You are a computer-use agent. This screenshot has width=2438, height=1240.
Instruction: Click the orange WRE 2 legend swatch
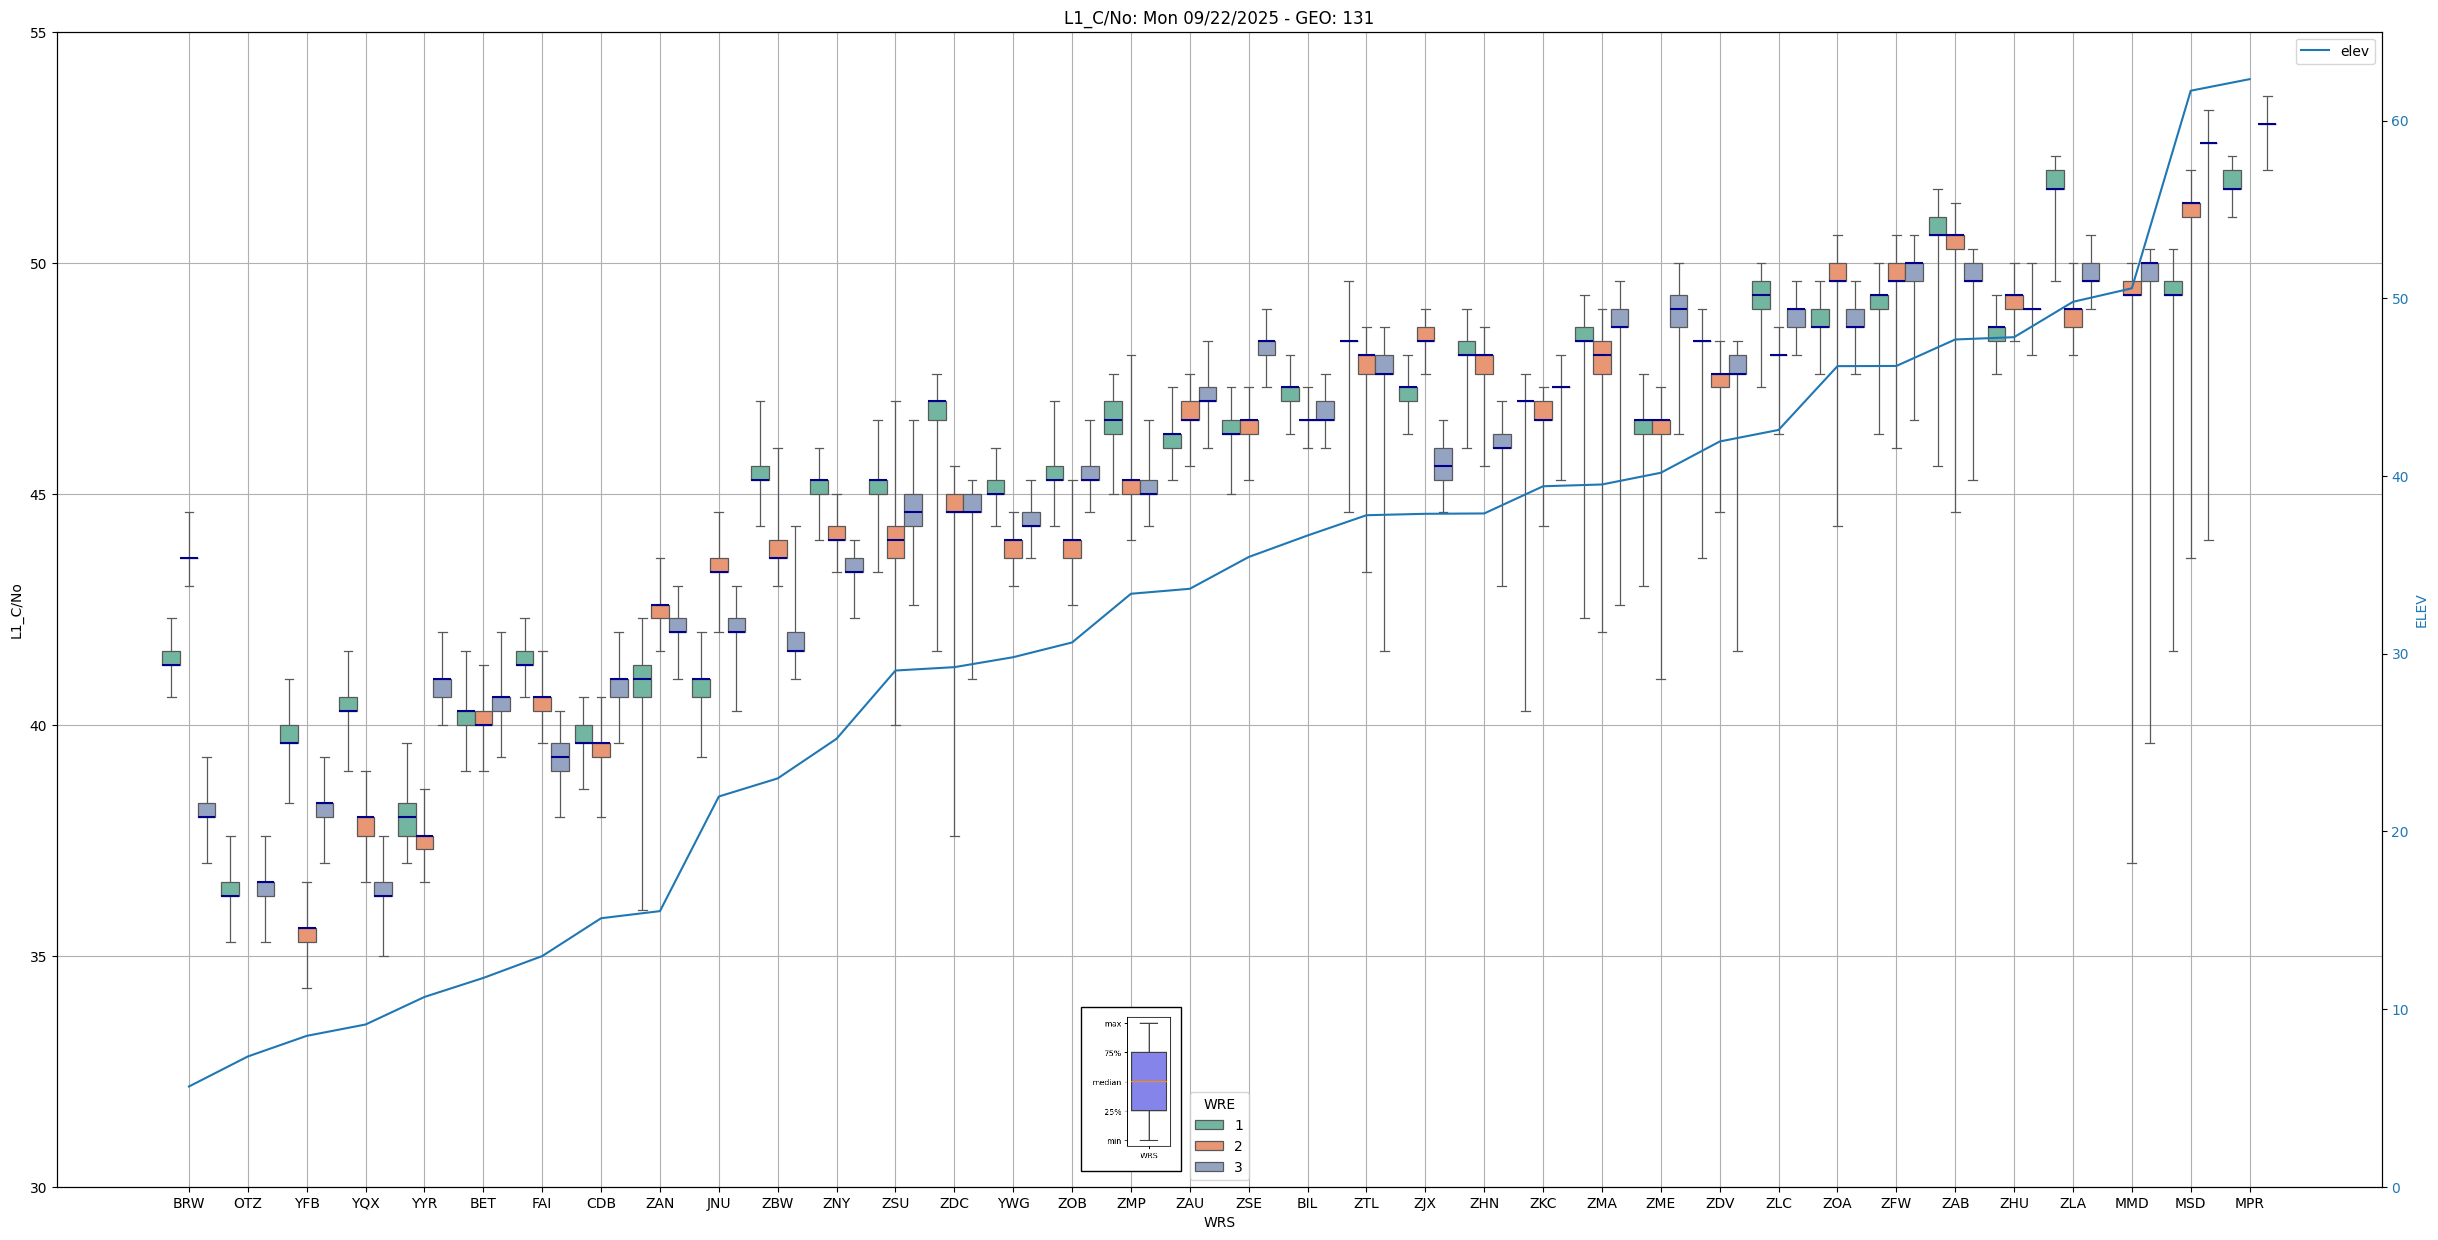[x=1209, y=1146]
